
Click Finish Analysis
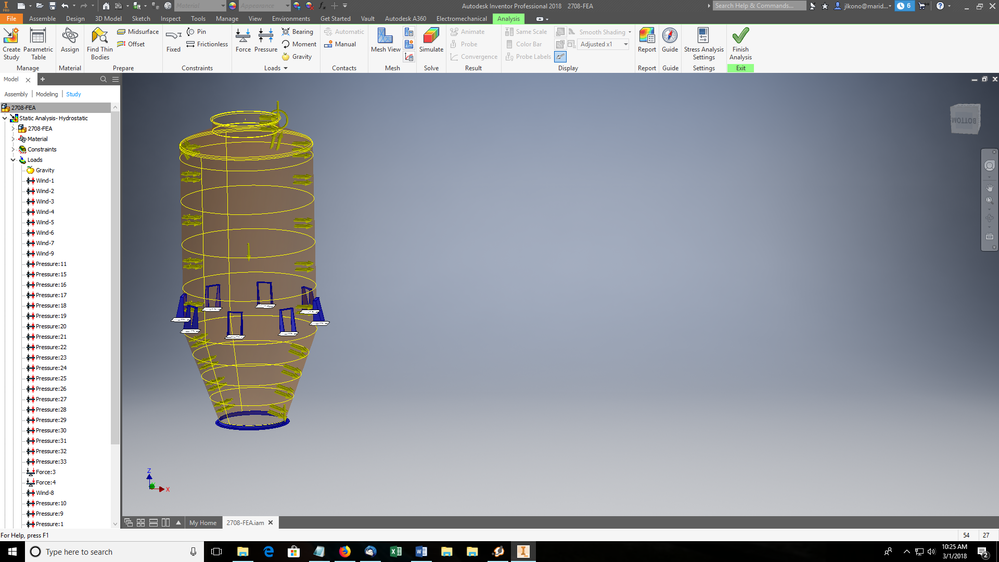[740, 44]
